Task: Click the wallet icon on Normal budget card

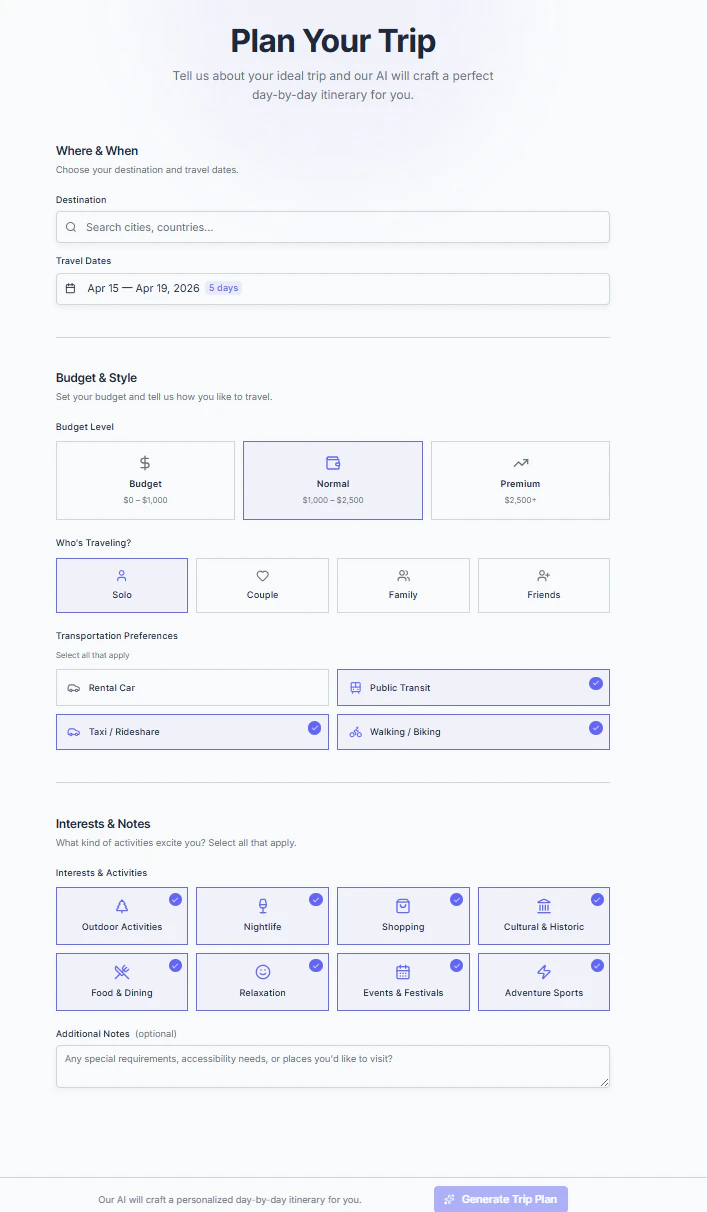Action: (x=333, y=463)
